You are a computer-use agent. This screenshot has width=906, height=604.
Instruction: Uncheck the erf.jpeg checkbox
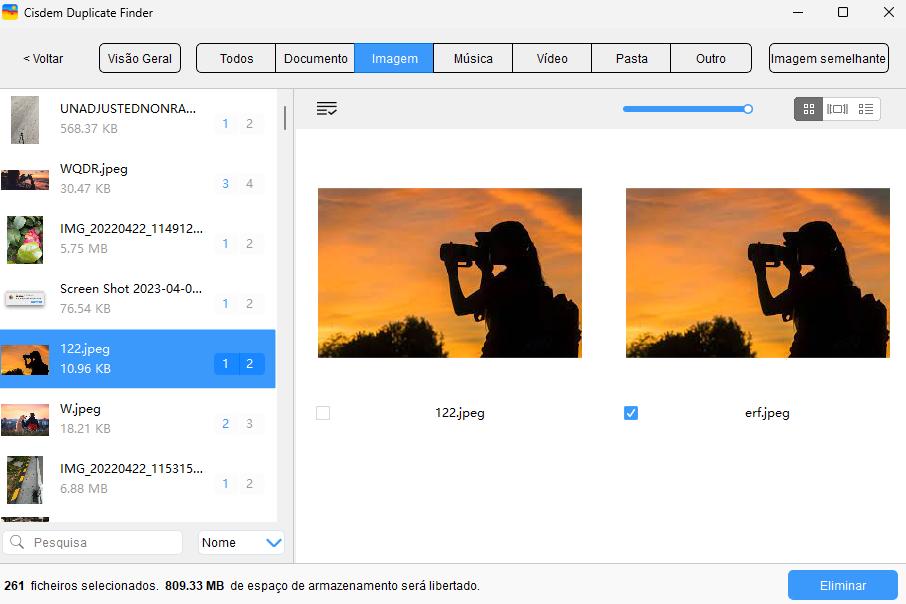tap(631, 413)
